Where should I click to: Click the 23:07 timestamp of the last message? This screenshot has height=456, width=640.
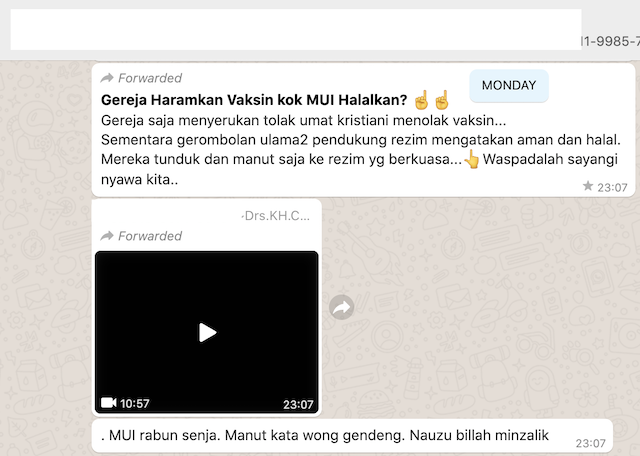click(x=590, y=443)
